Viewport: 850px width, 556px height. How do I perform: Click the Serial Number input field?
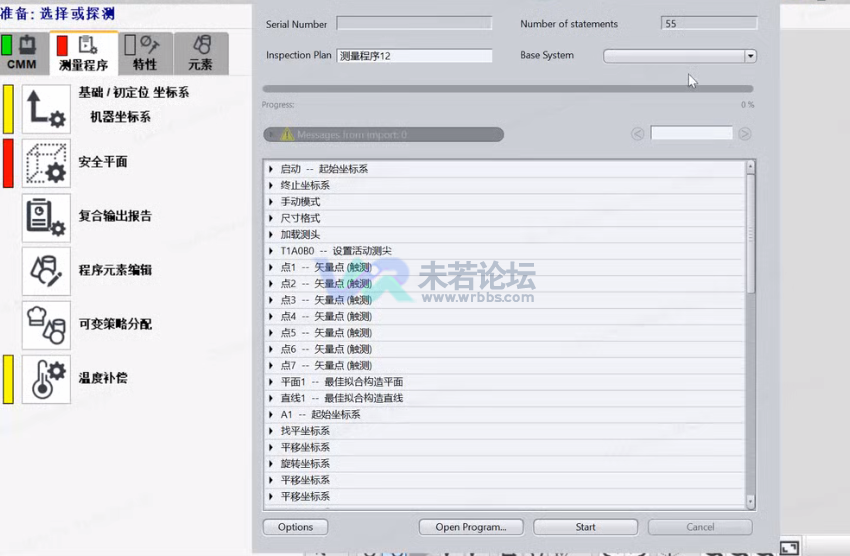coord(414,23)
